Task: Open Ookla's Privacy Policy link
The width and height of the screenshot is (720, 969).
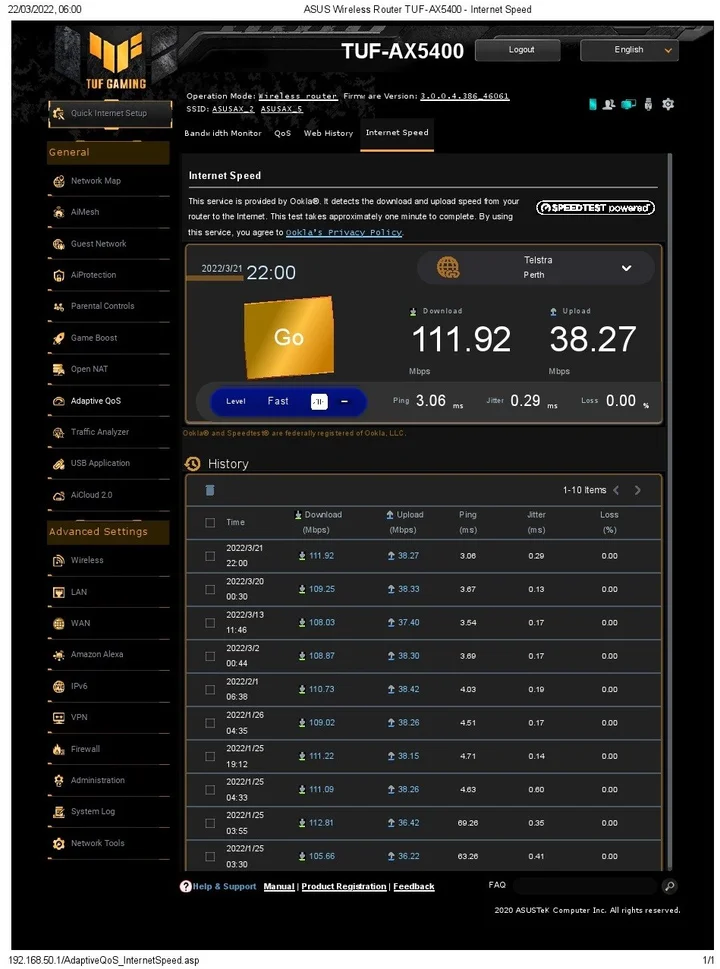Action: [x=343, y=232]
